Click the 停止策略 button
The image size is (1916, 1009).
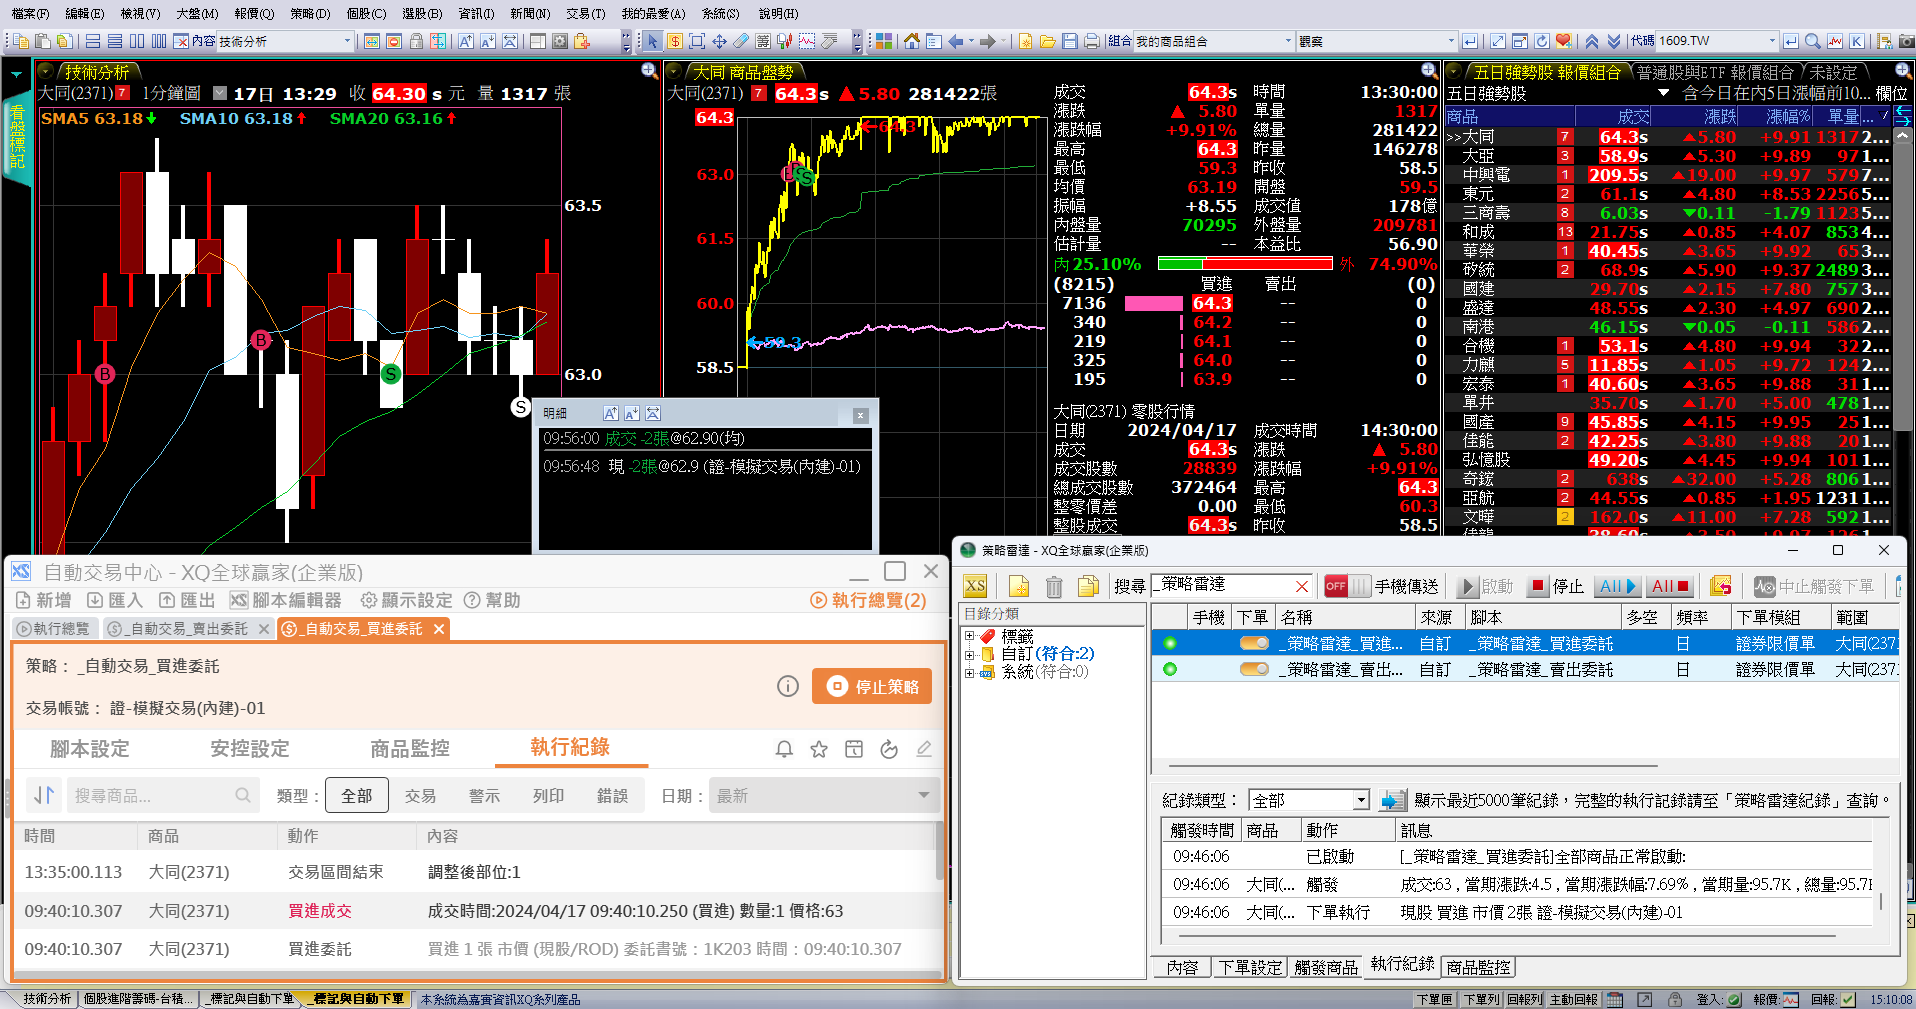click(x=872, y=686)
